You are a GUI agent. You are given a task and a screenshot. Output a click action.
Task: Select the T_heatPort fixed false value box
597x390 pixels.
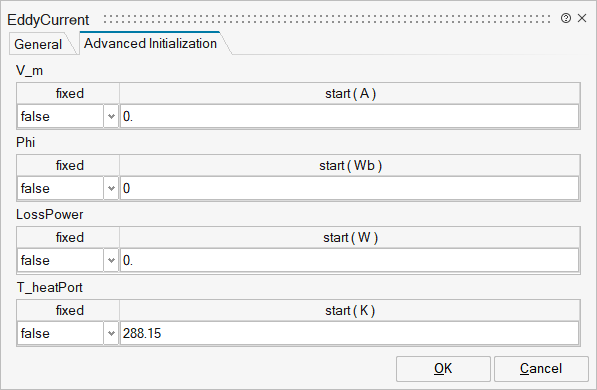point(61,333)
